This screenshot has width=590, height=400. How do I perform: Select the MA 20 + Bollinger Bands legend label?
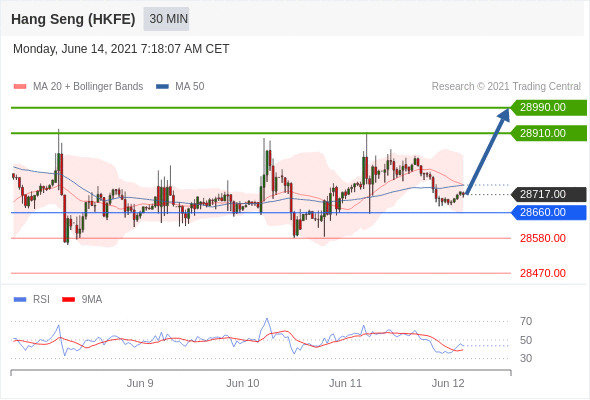tap(88, 87)
